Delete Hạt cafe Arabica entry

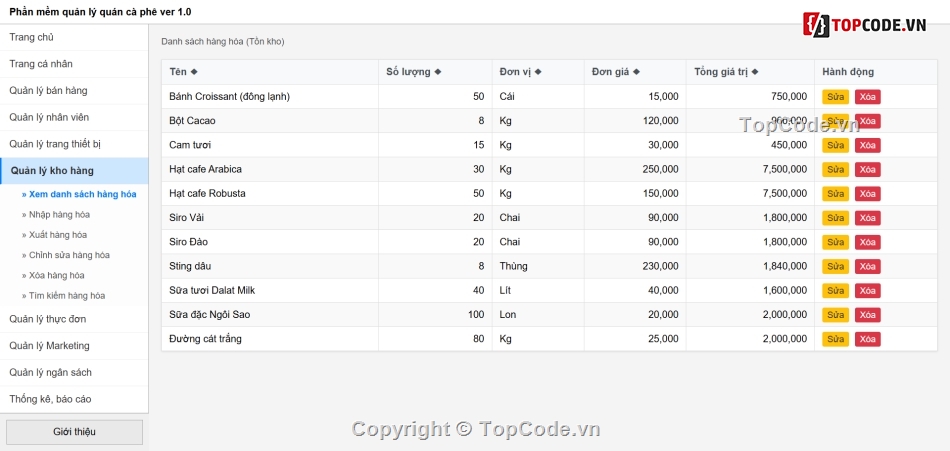coord(868,170)
